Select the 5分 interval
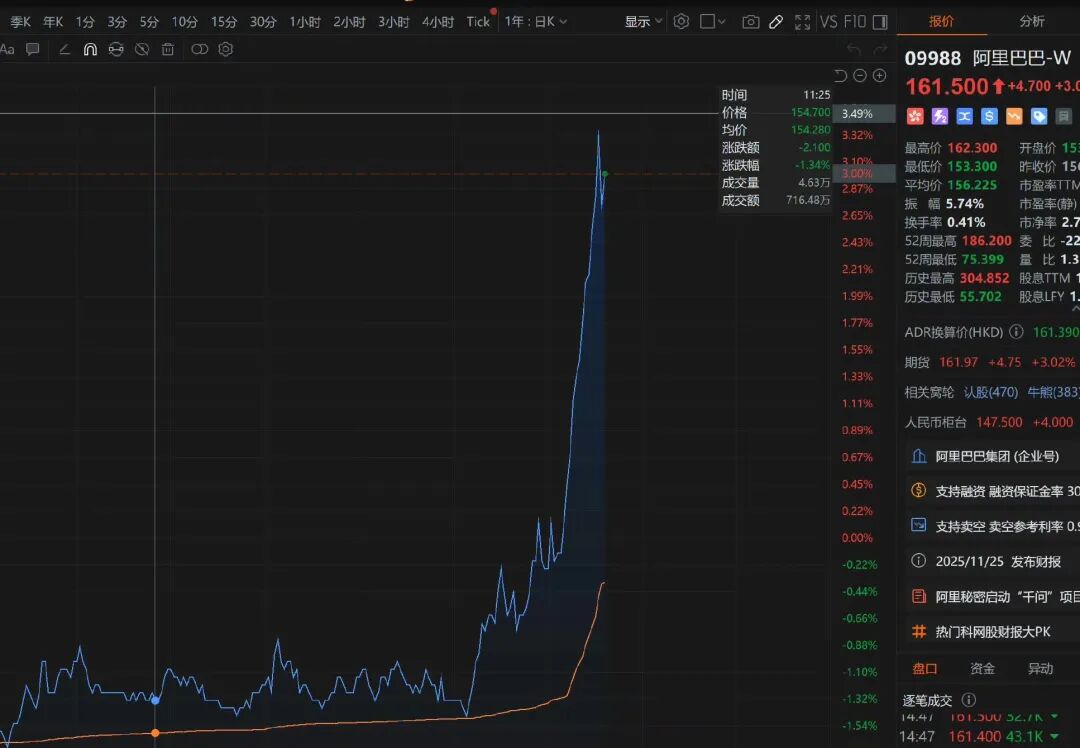The width and height of the screenshot is (1080, 748). [149, 22]
